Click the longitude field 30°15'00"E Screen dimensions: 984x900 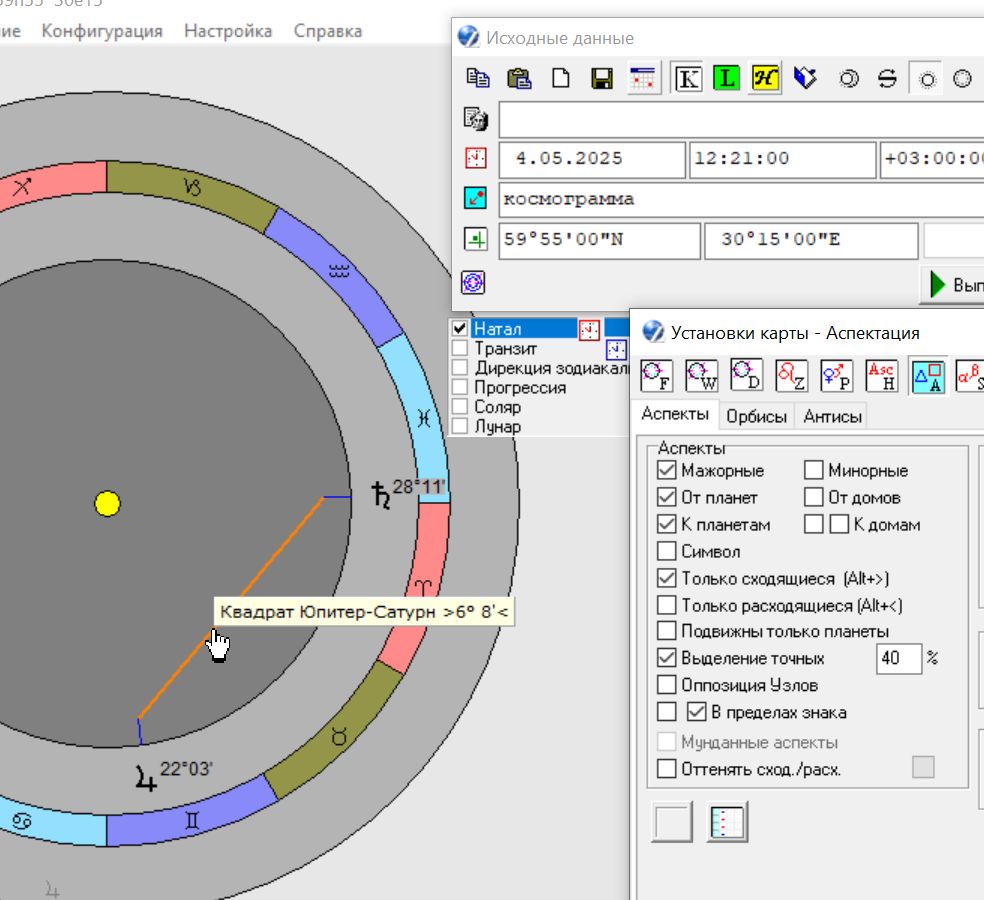click(x=811, y=240)
